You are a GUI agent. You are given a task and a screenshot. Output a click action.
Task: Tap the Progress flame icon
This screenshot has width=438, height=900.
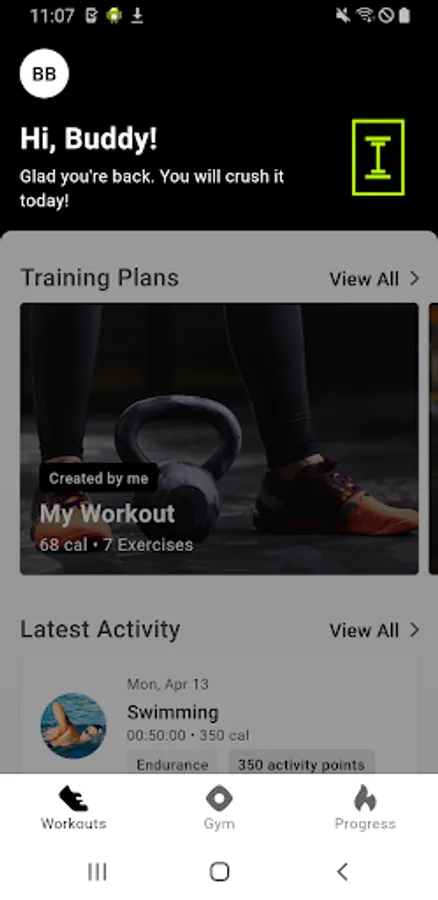(x=365, y=798)
